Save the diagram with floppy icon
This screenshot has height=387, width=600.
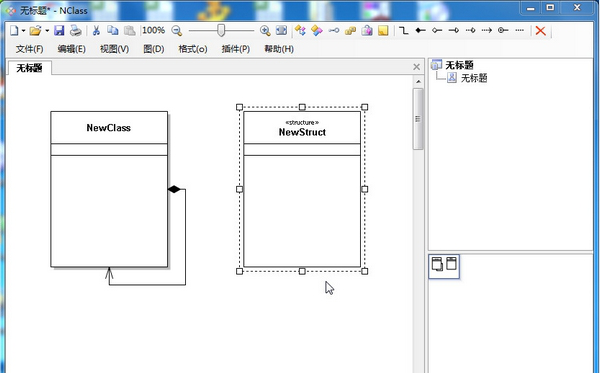(x=59, y=30)
